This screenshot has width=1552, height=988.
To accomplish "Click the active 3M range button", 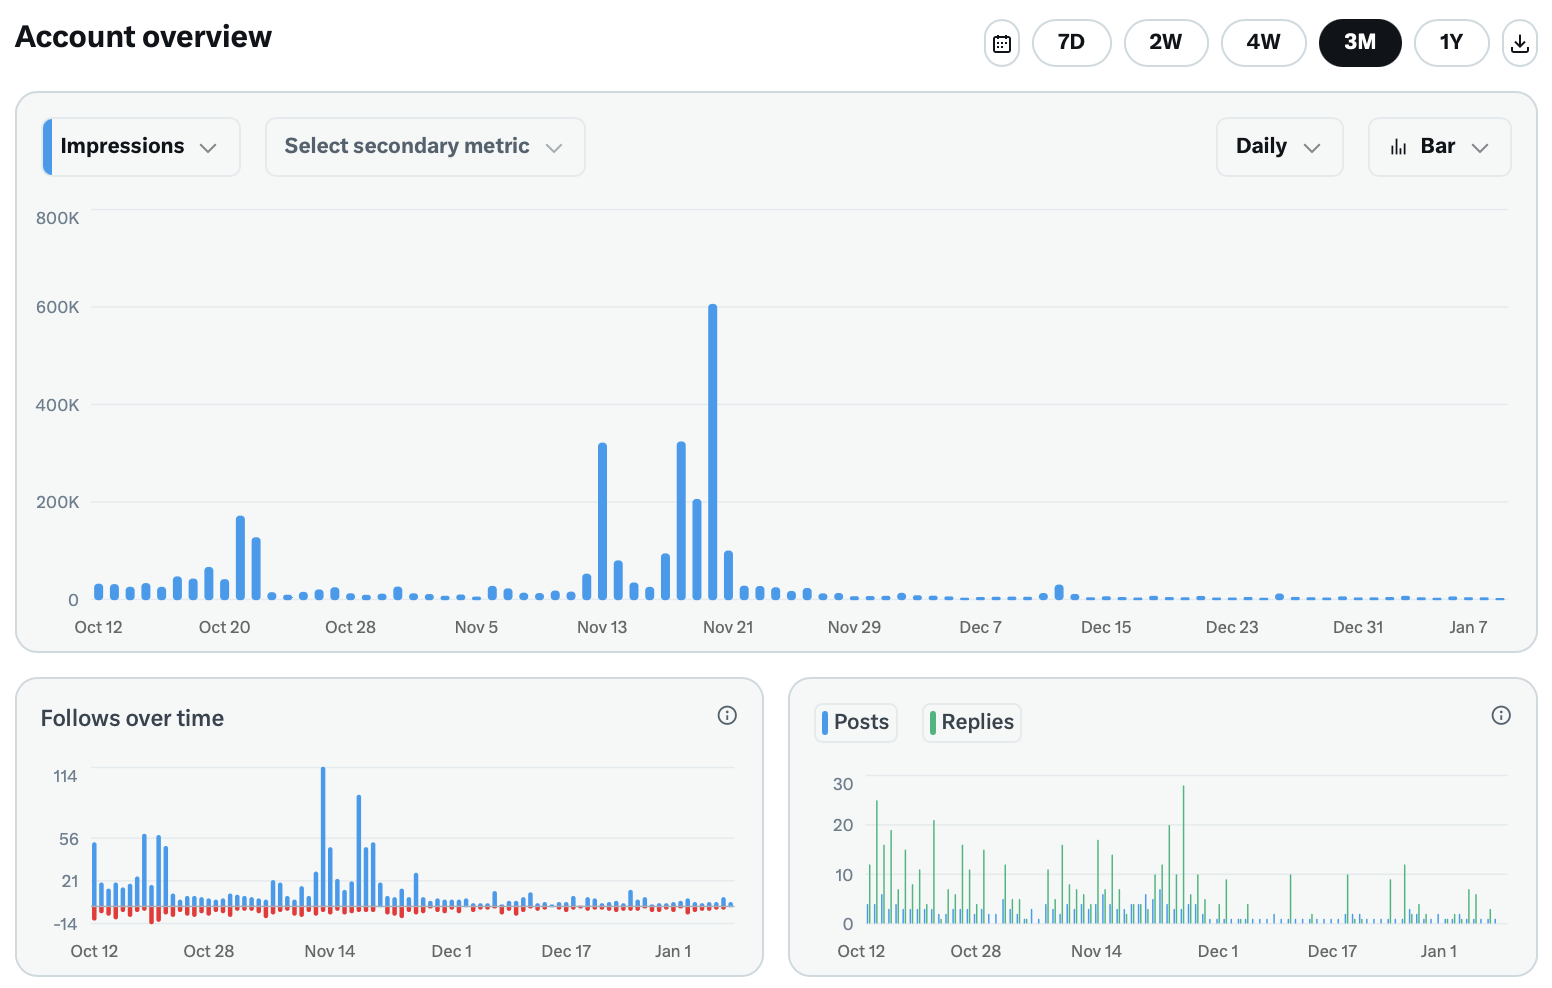I will click(x=1360, y=43).
